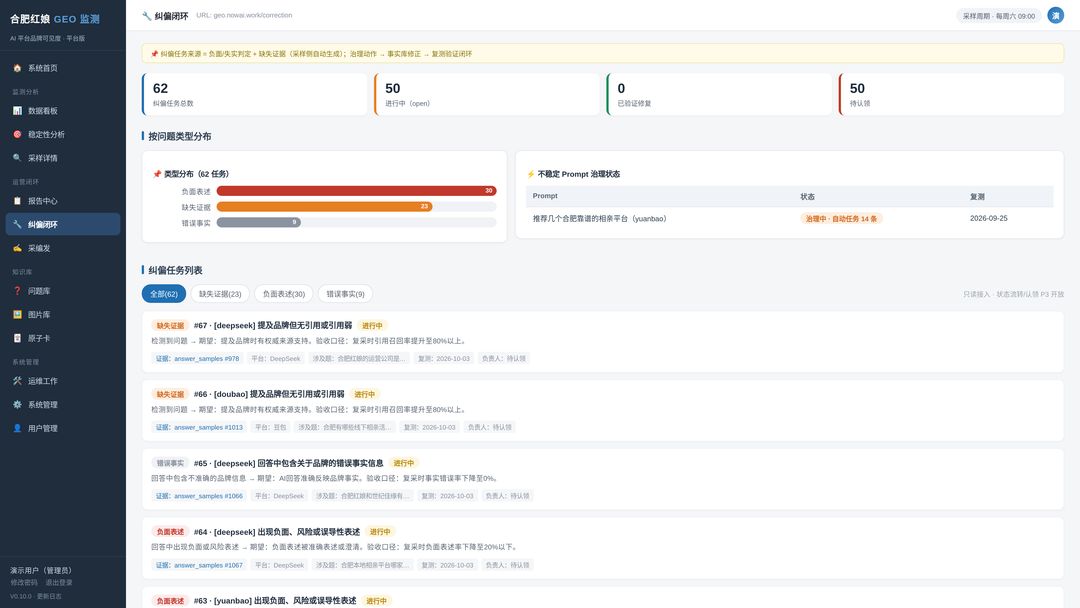
Task: Open 报告中心 clipboard icon
Action: pos(17,201)
